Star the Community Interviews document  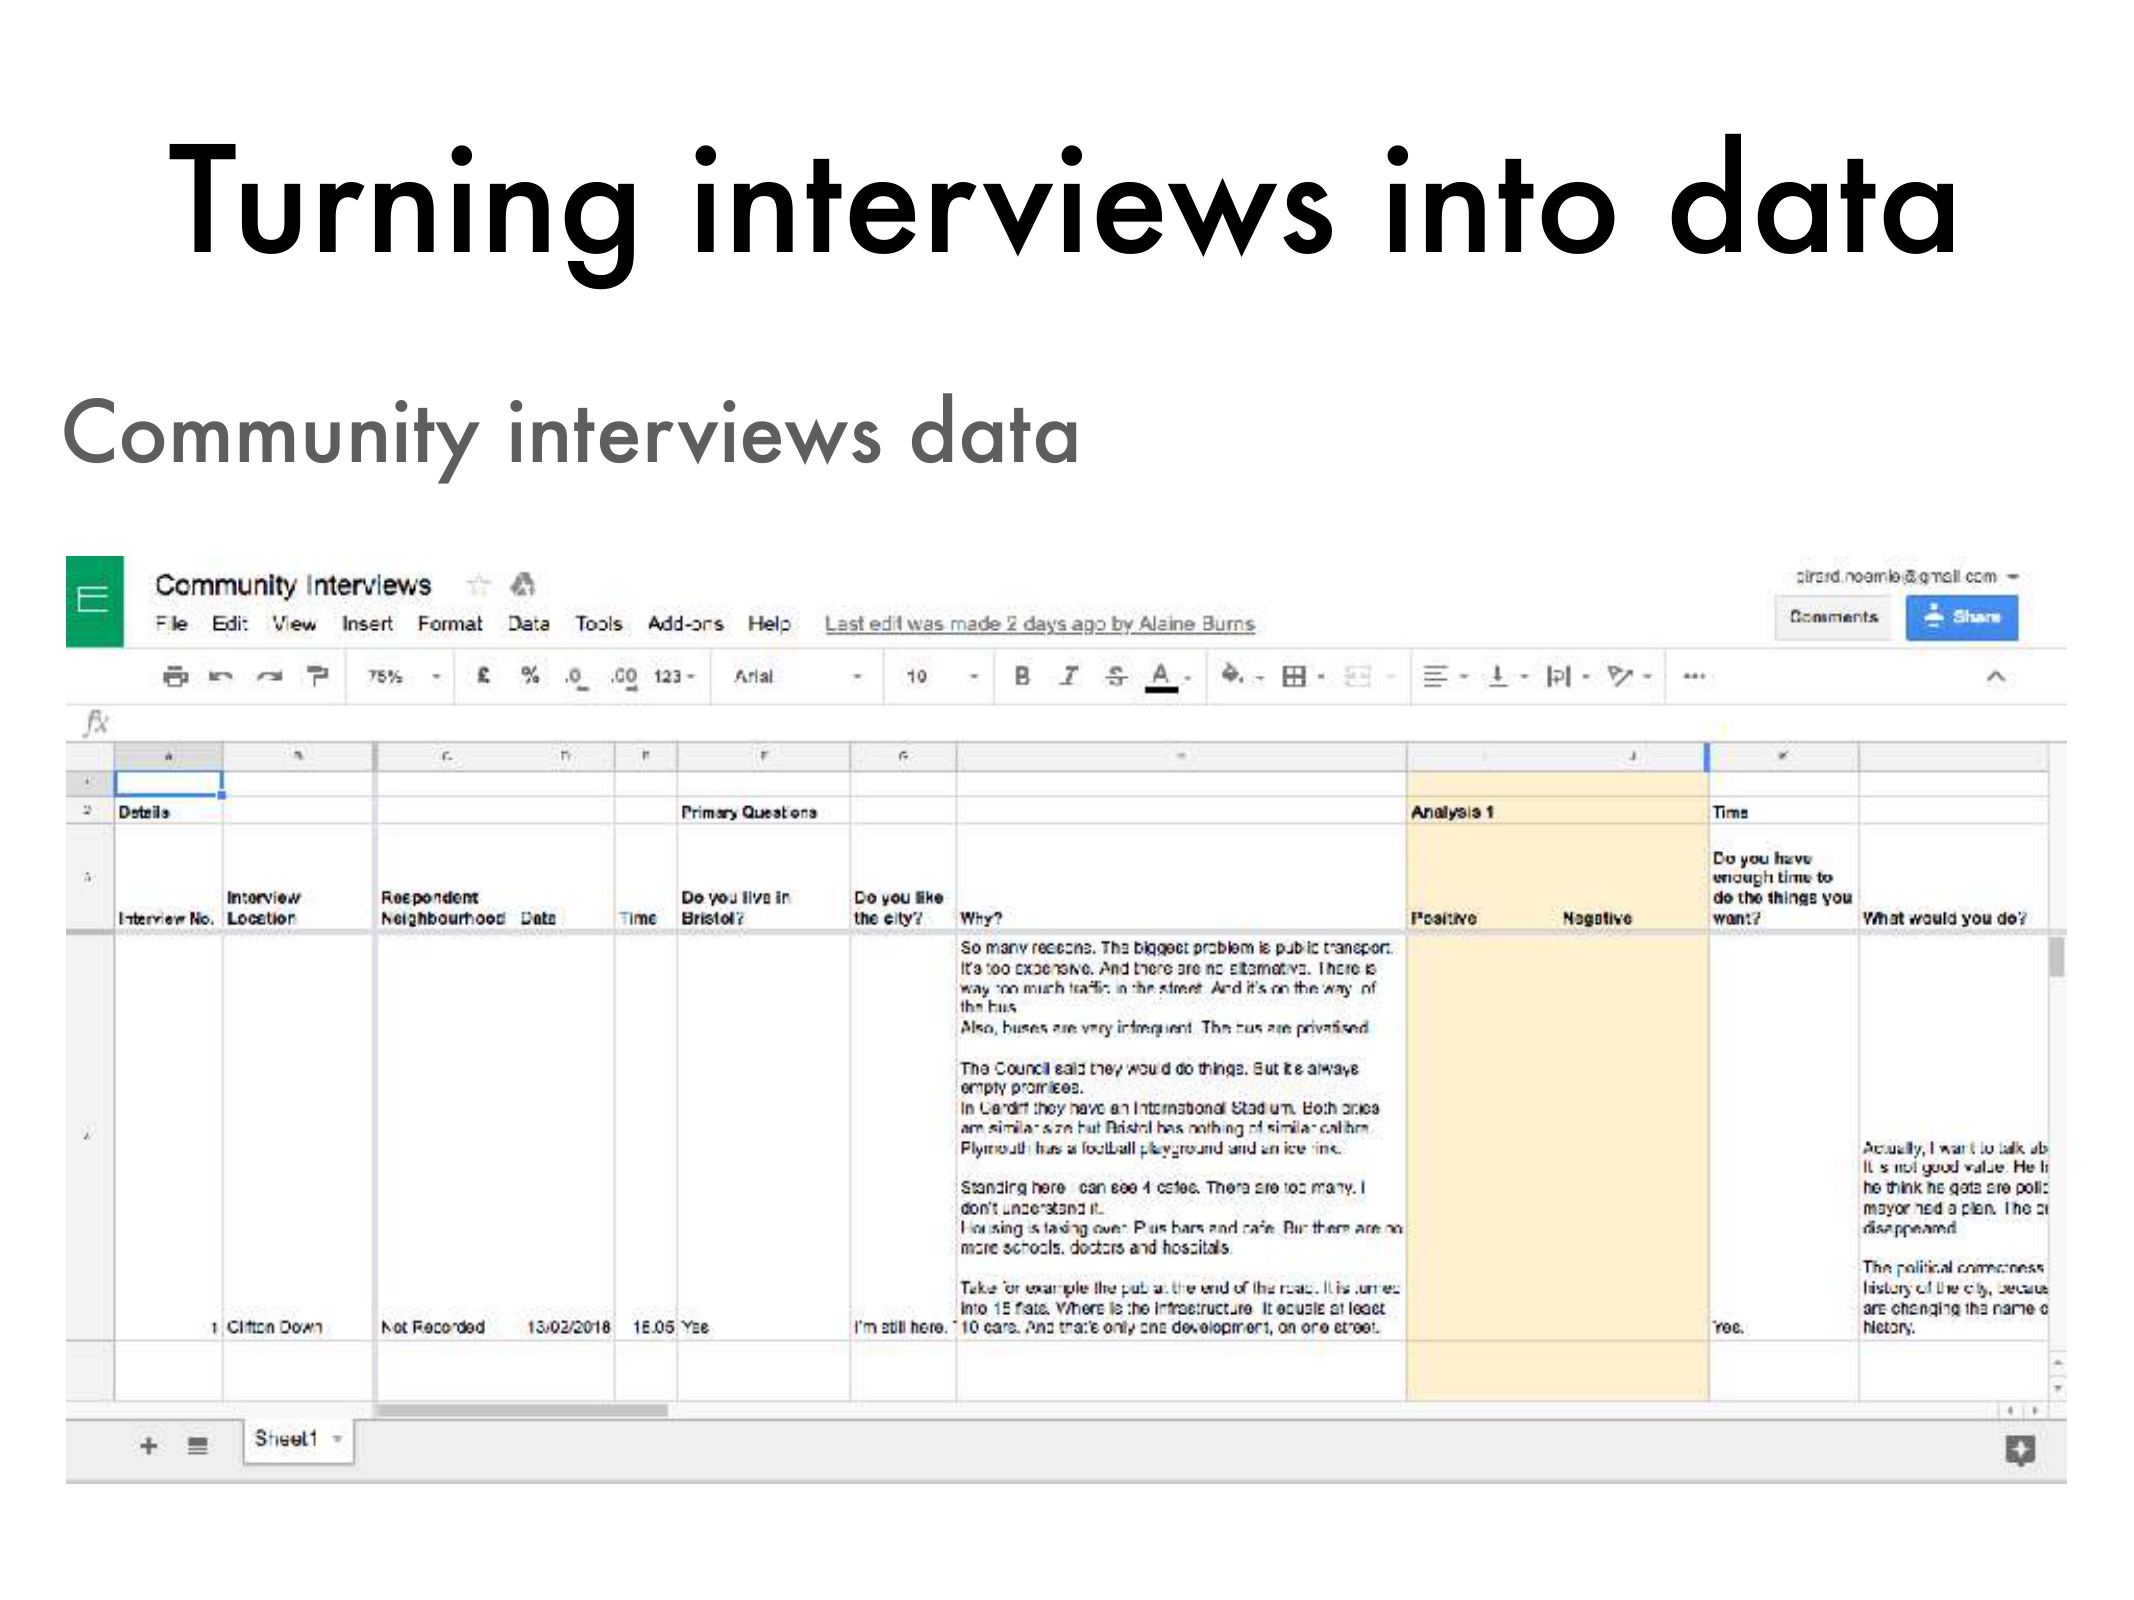[x=479, y=584]
